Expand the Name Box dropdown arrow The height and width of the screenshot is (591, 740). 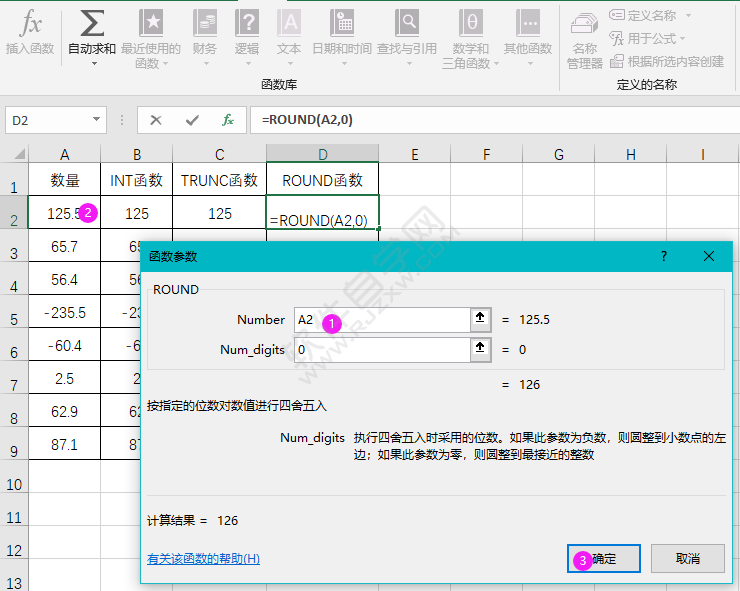tap(97, 120)
